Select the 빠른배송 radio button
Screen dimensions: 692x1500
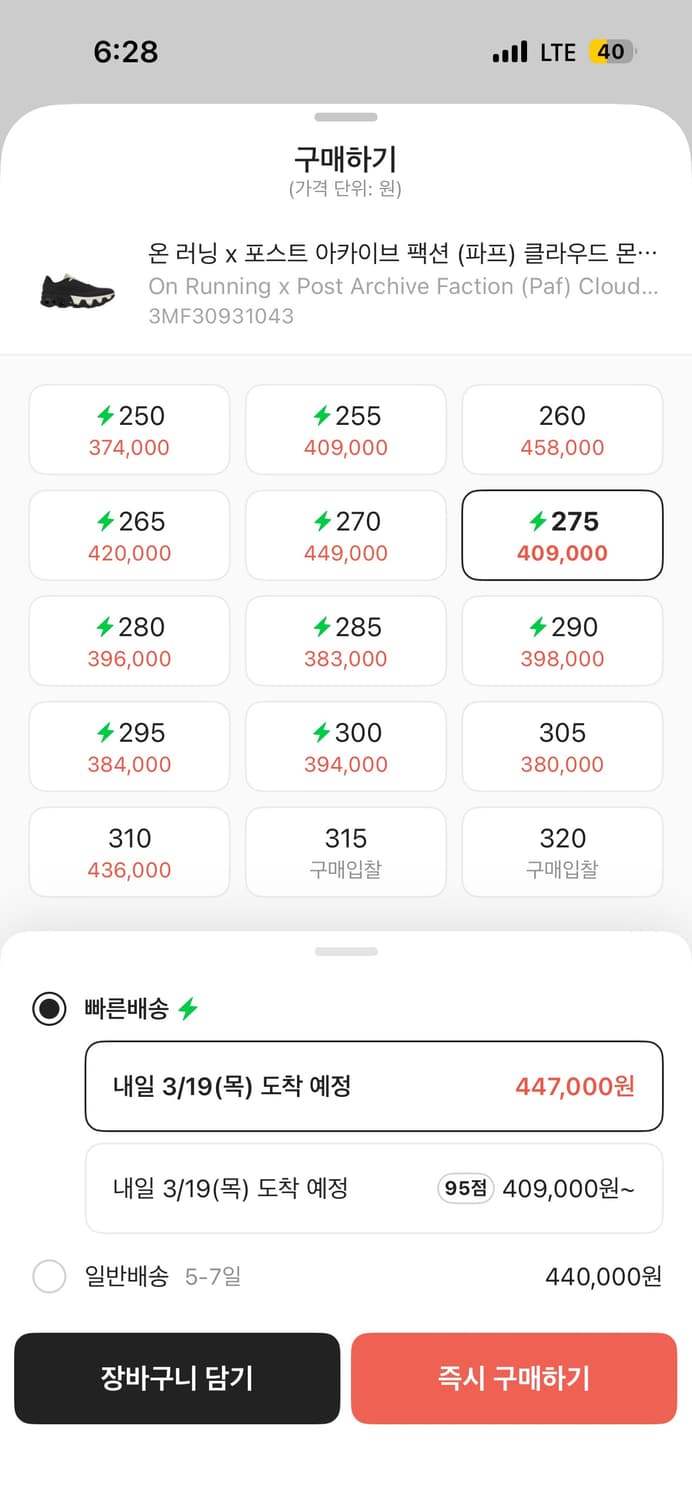click(x=49, y=1010)
